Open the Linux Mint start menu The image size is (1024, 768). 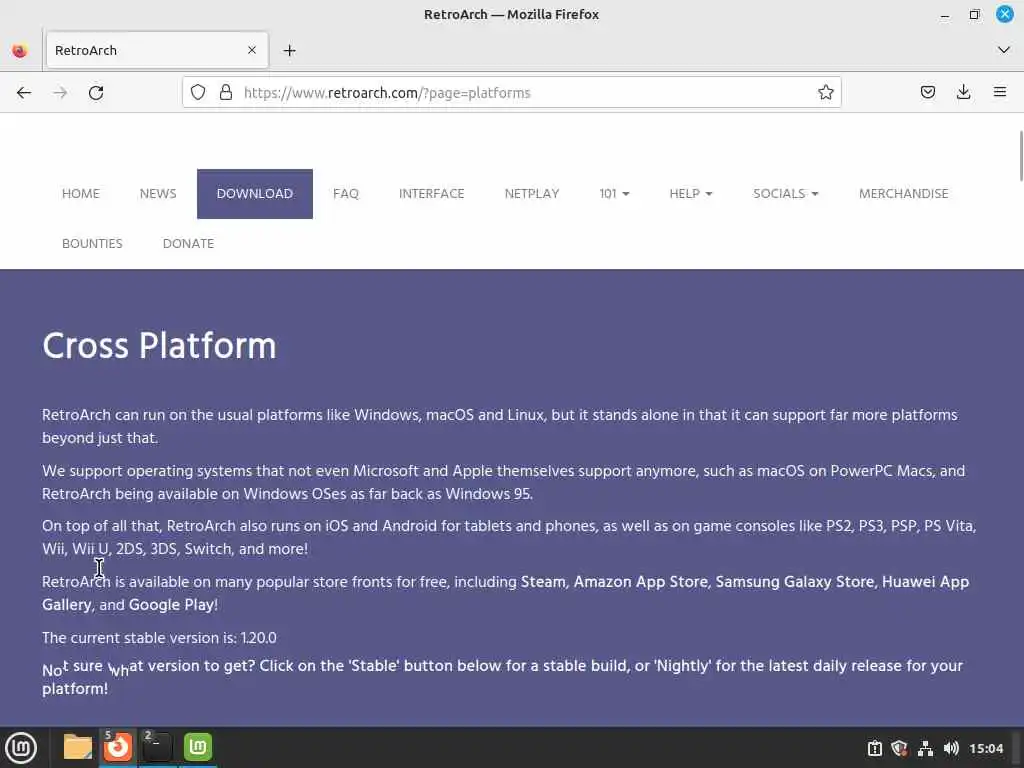click(21, 748)
